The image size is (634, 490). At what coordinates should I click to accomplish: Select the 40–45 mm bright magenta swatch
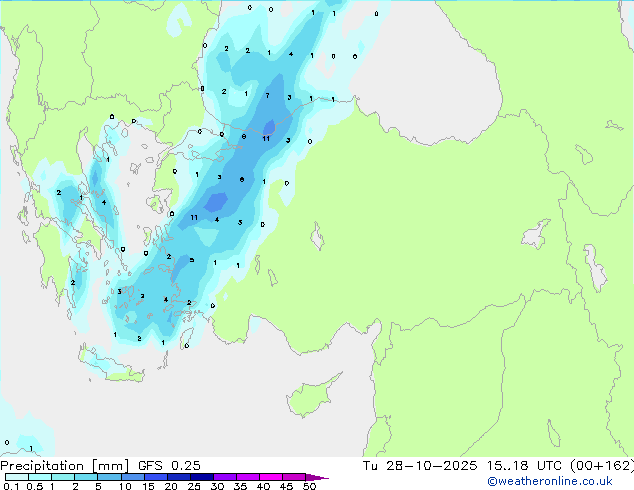(x=271, y=477)
